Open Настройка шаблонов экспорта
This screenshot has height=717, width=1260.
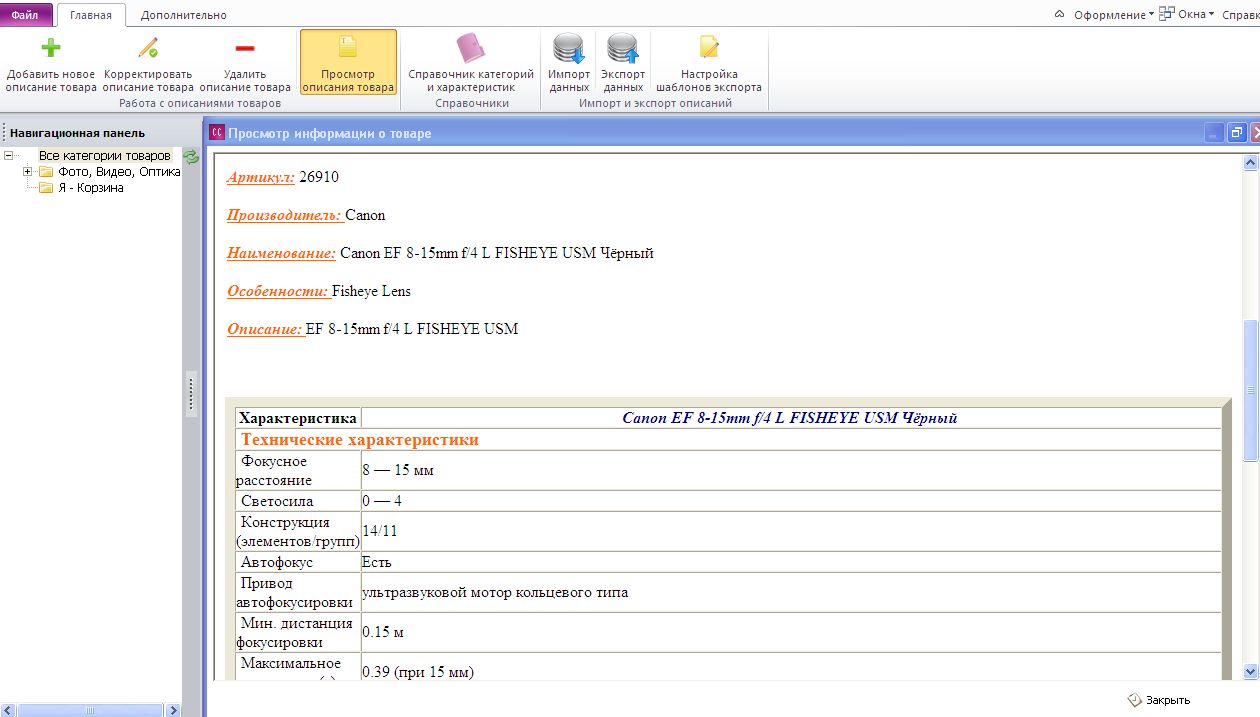coord(709,62)
